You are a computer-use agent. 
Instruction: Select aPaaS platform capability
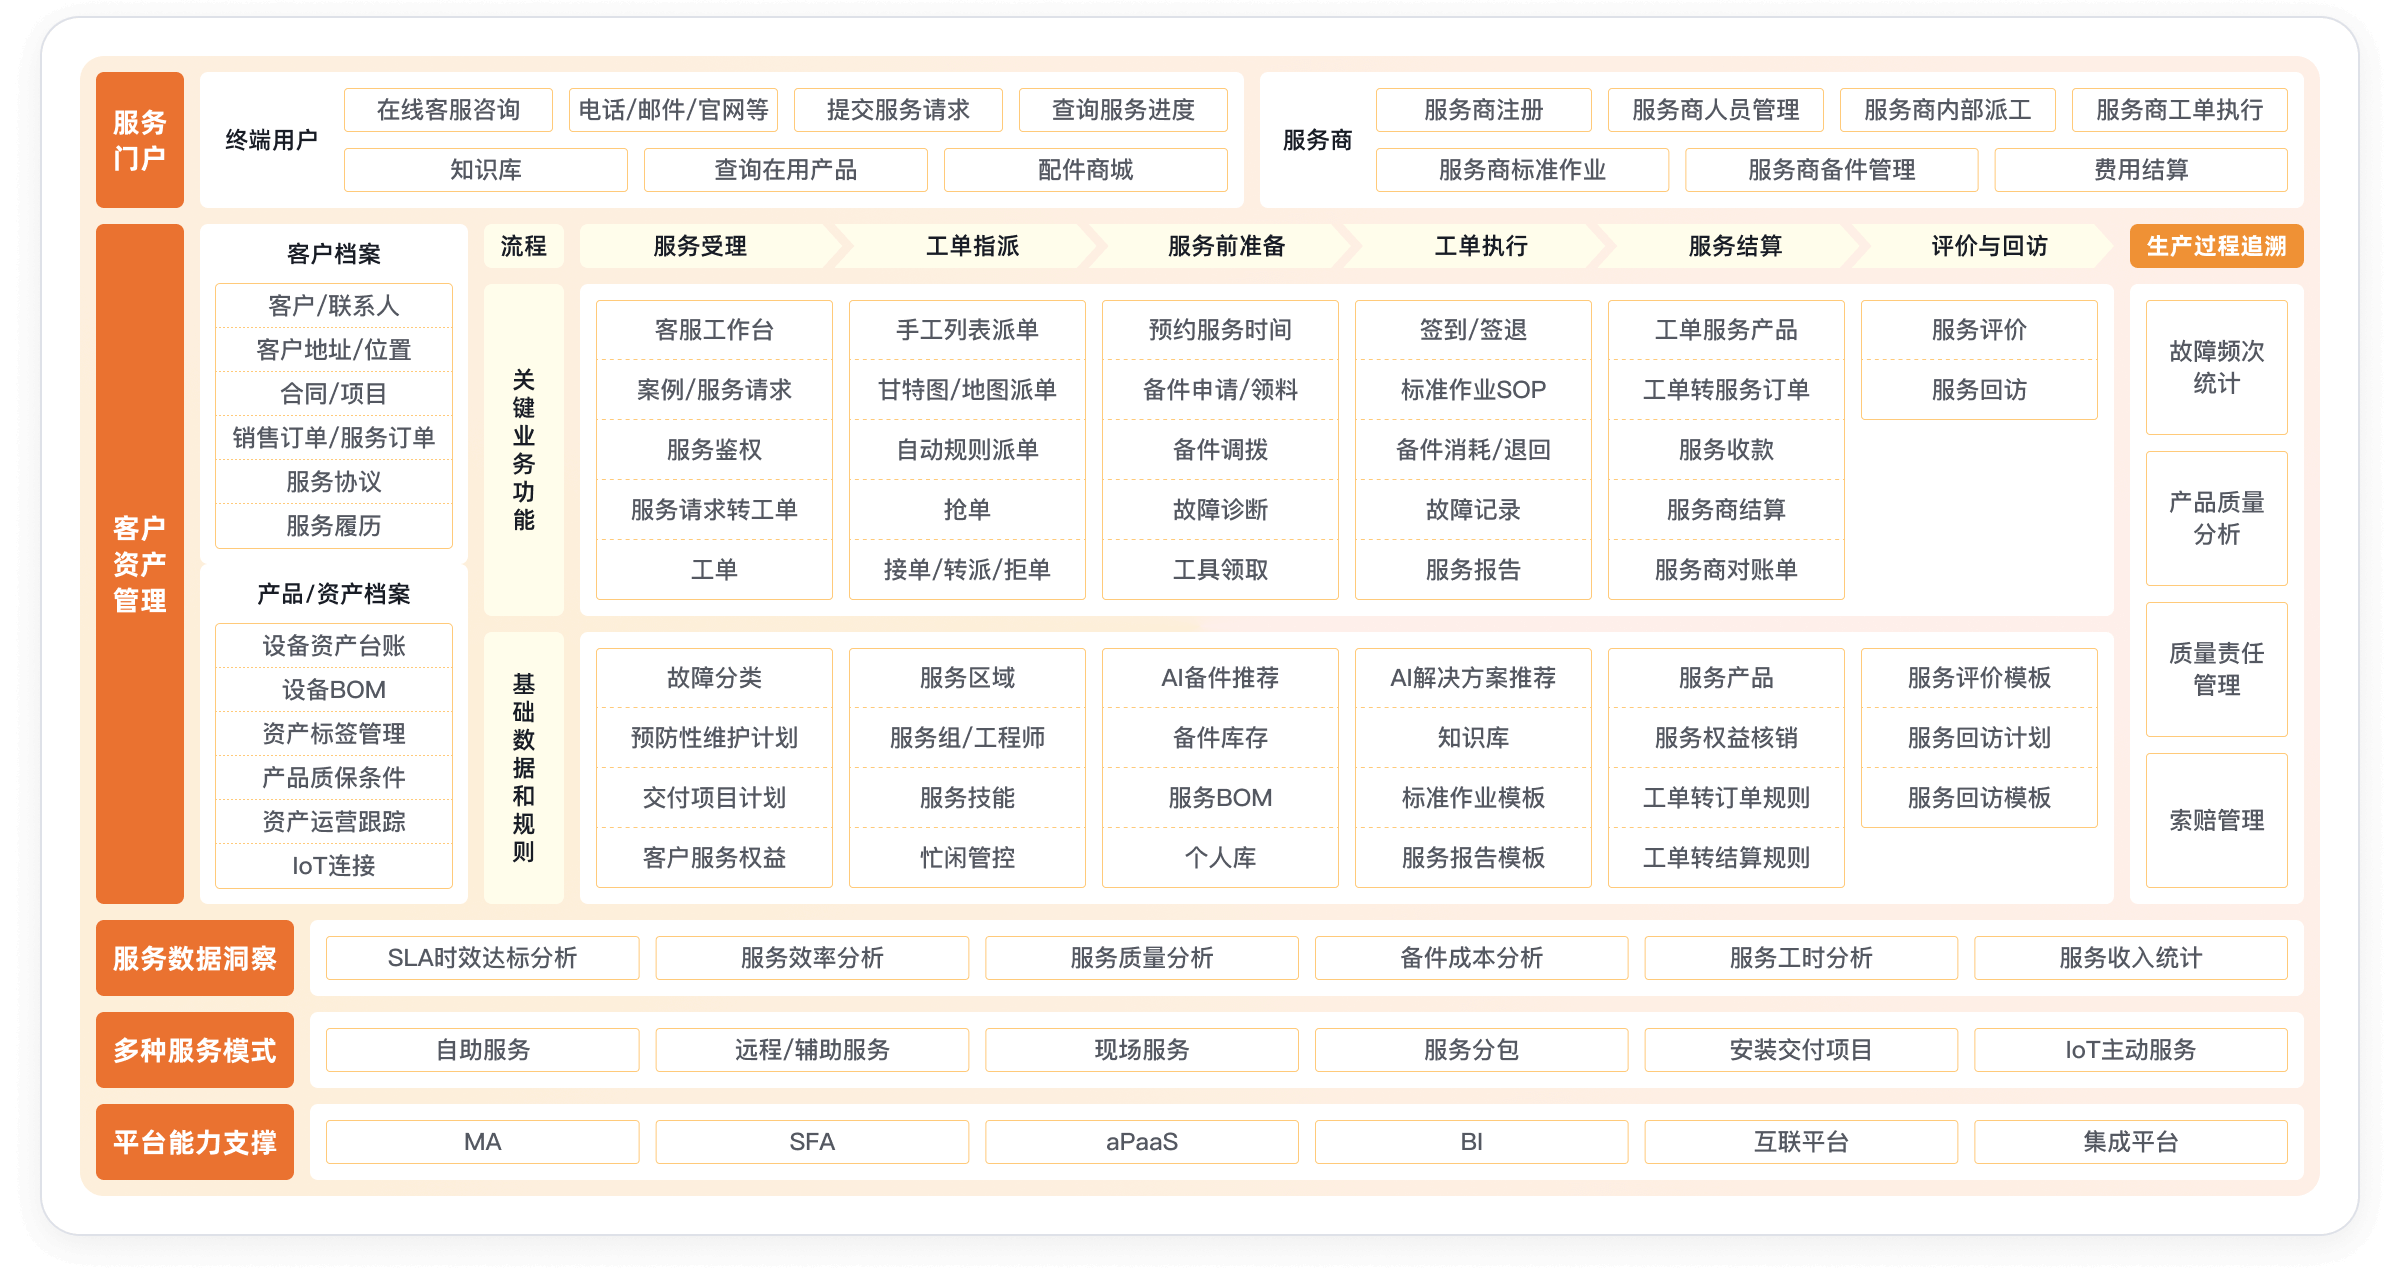click(1141, 1142)
